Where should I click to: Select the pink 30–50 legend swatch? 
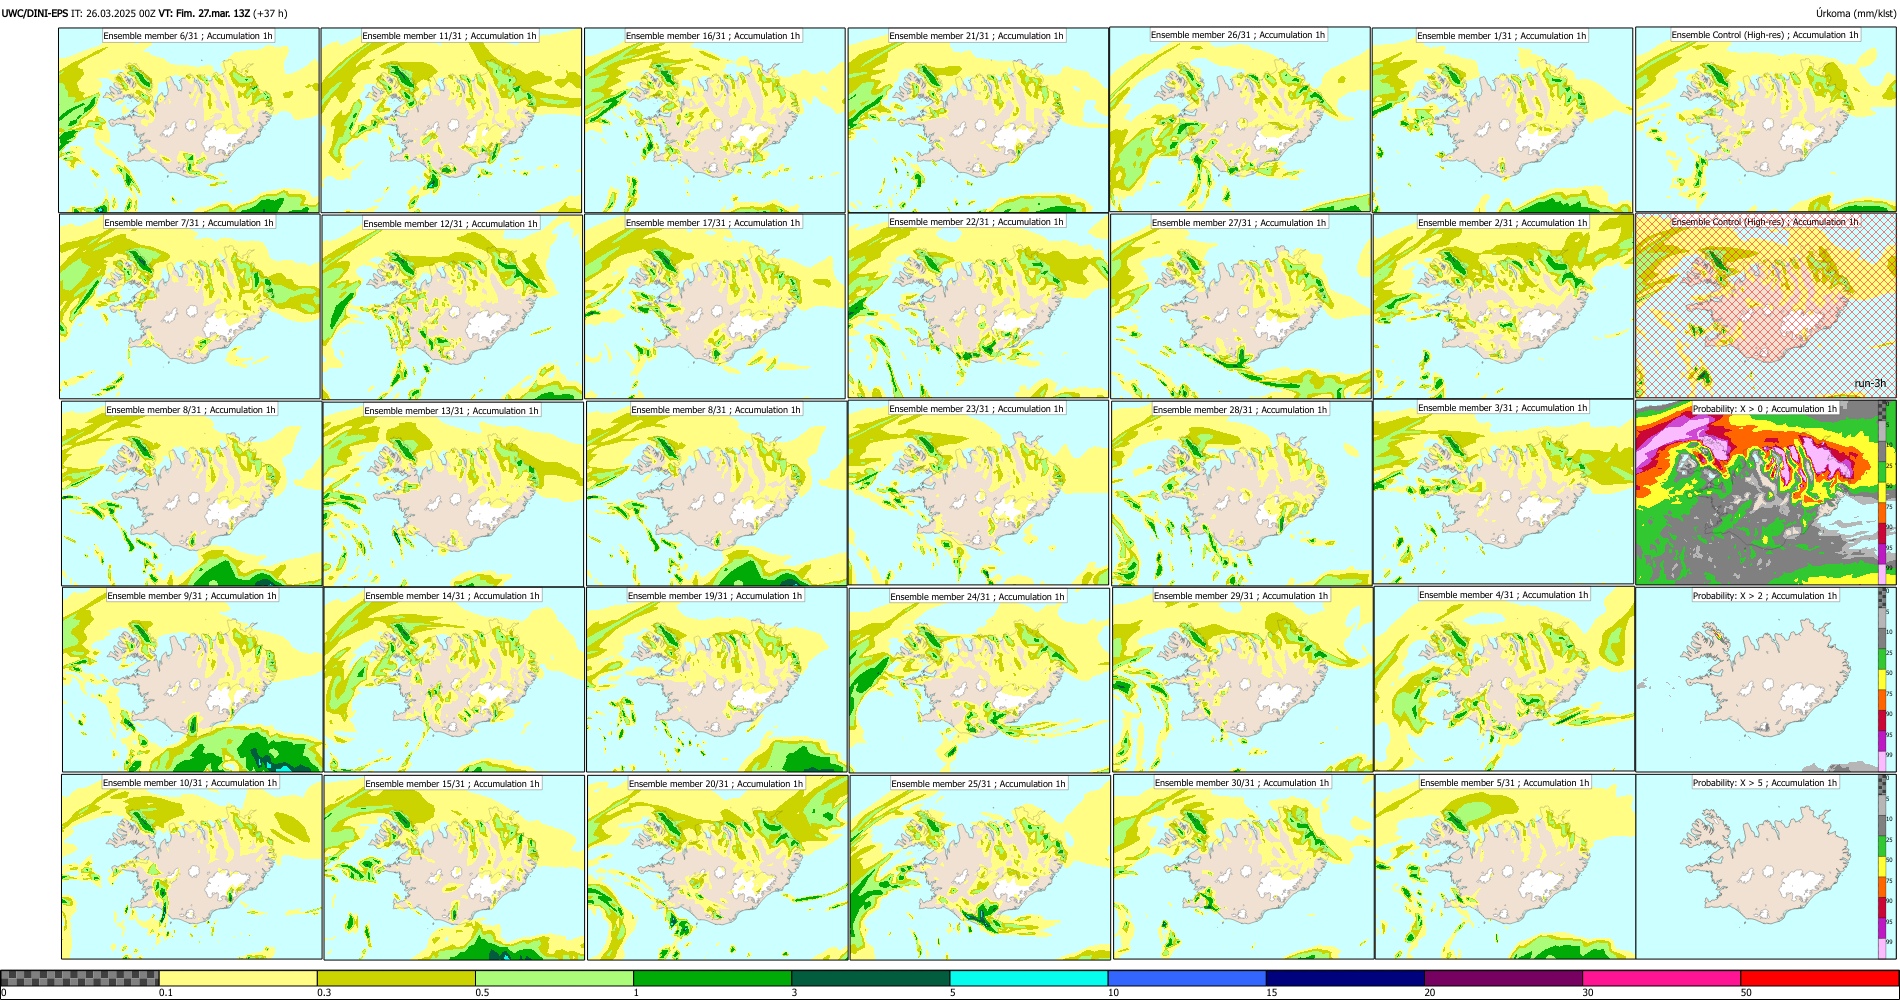click(x=1661, y=978)
